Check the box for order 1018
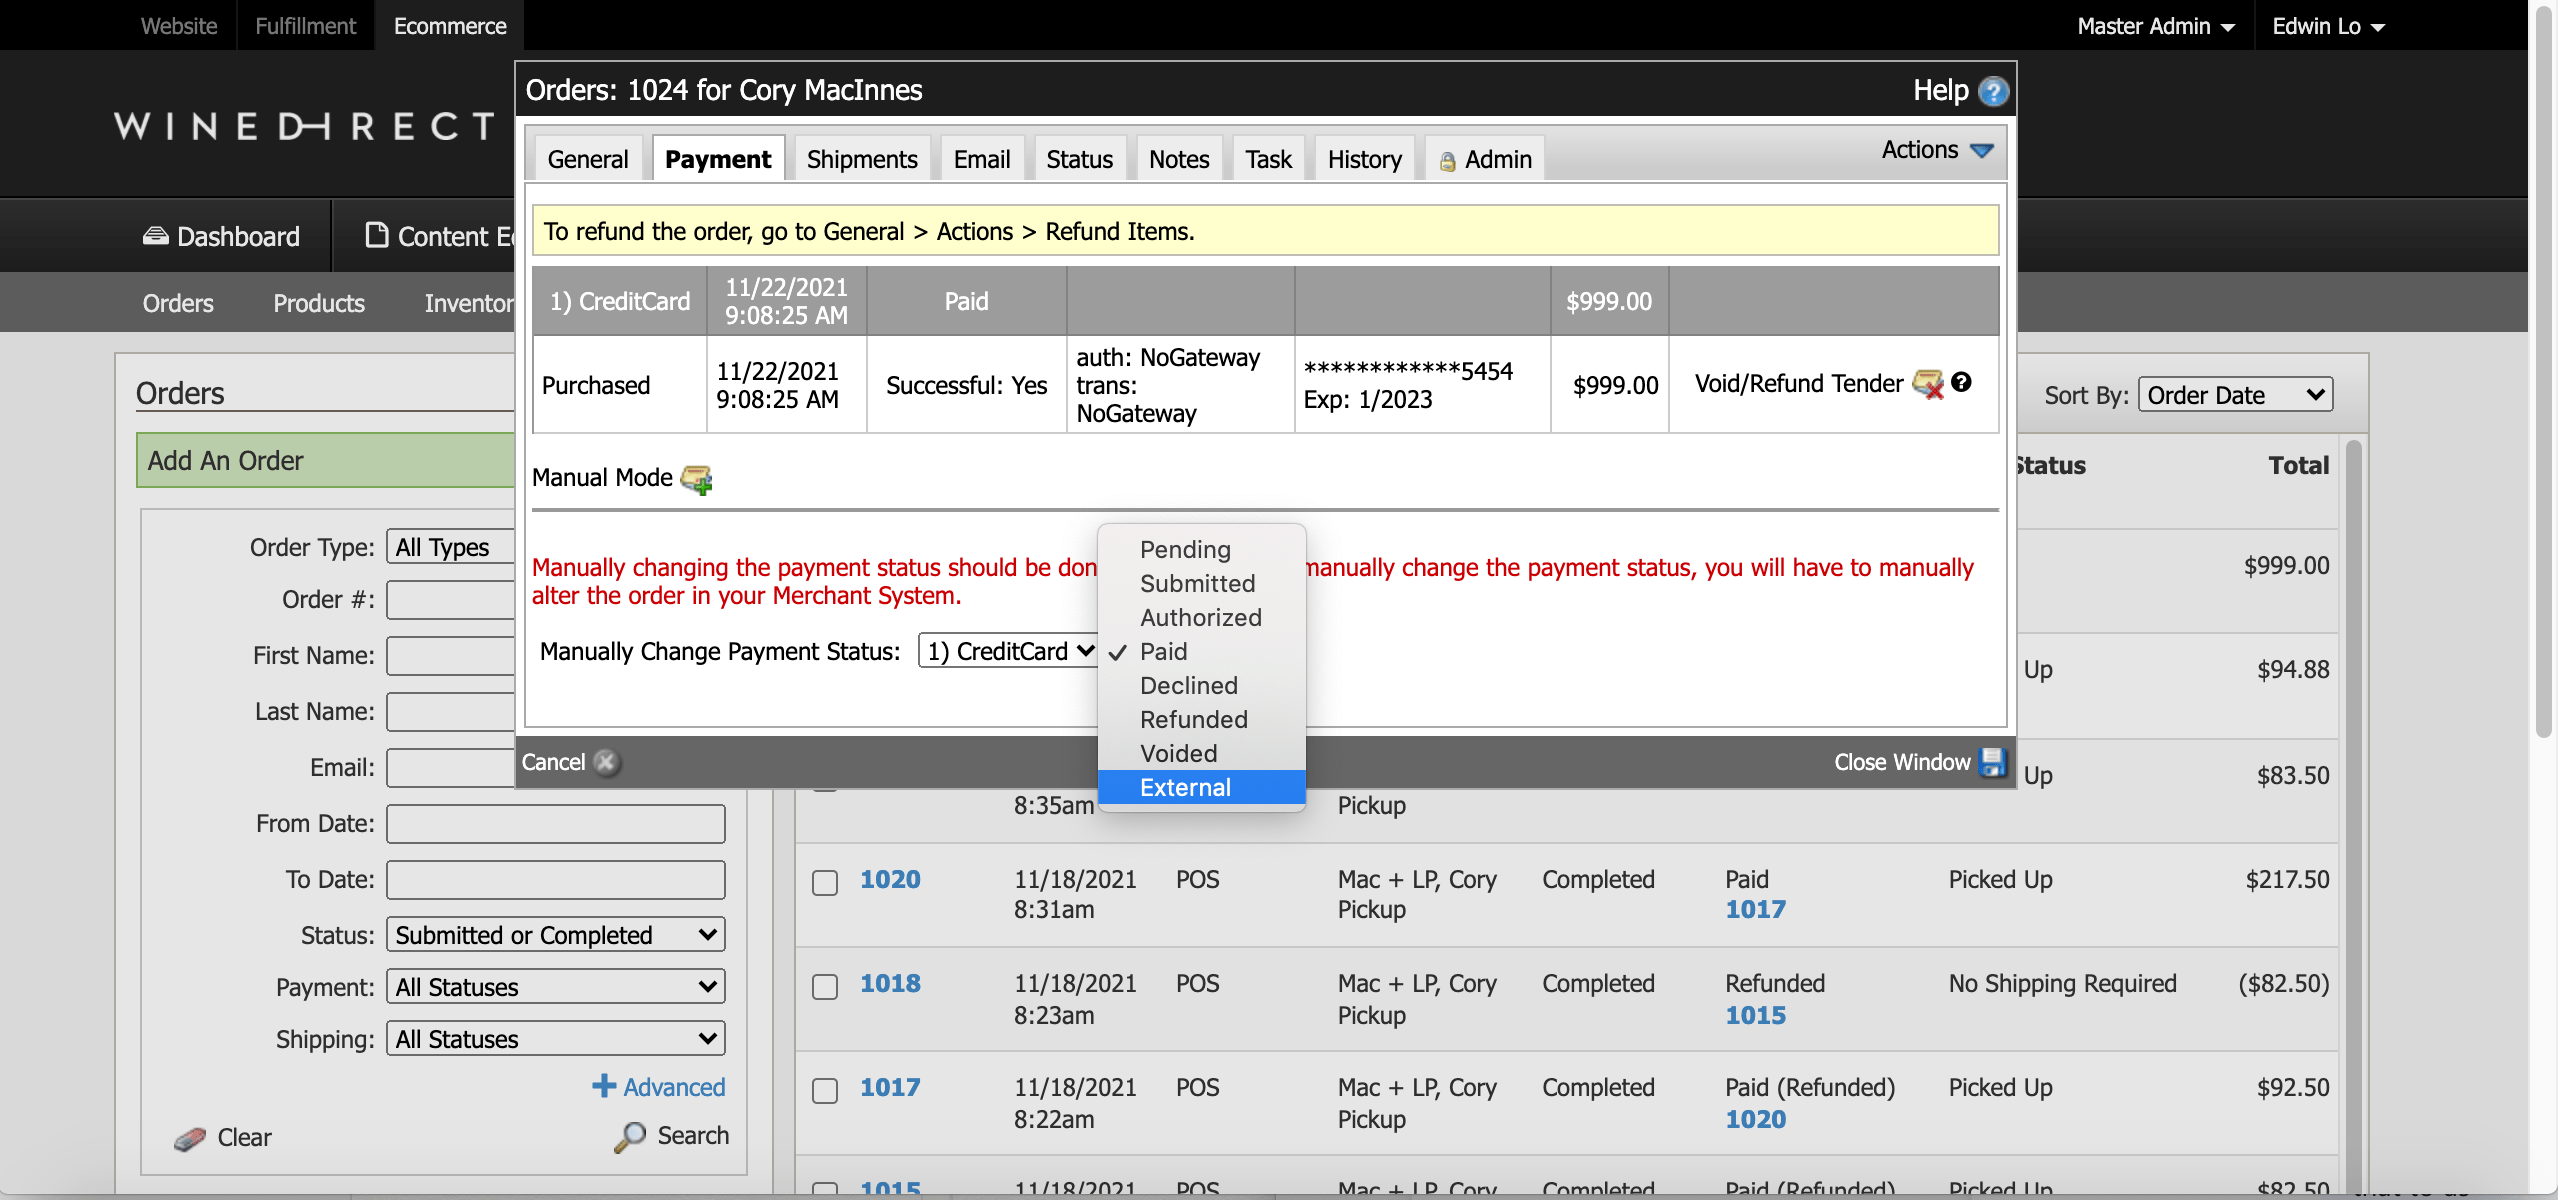2558x1200 pixels. click(x=825, y=987)
